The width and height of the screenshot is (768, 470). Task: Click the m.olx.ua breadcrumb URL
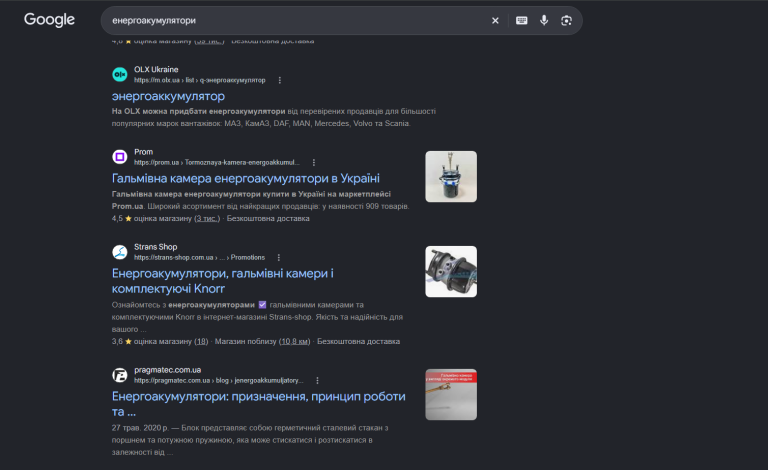click(200, 80)
